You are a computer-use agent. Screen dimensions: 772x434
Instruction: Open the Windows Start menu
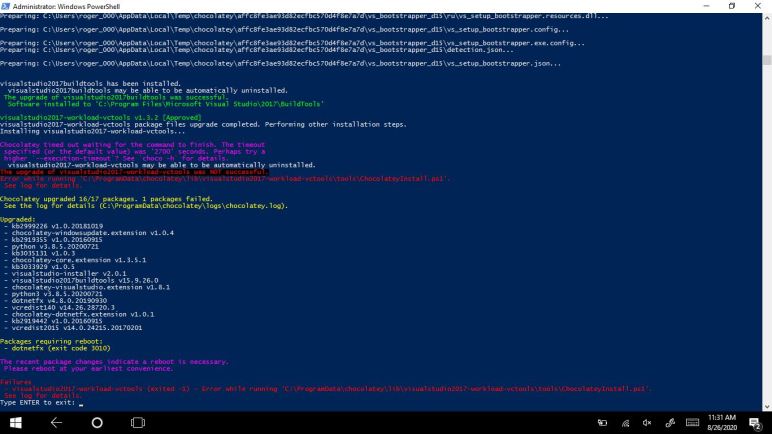click(x=16, y=422)
